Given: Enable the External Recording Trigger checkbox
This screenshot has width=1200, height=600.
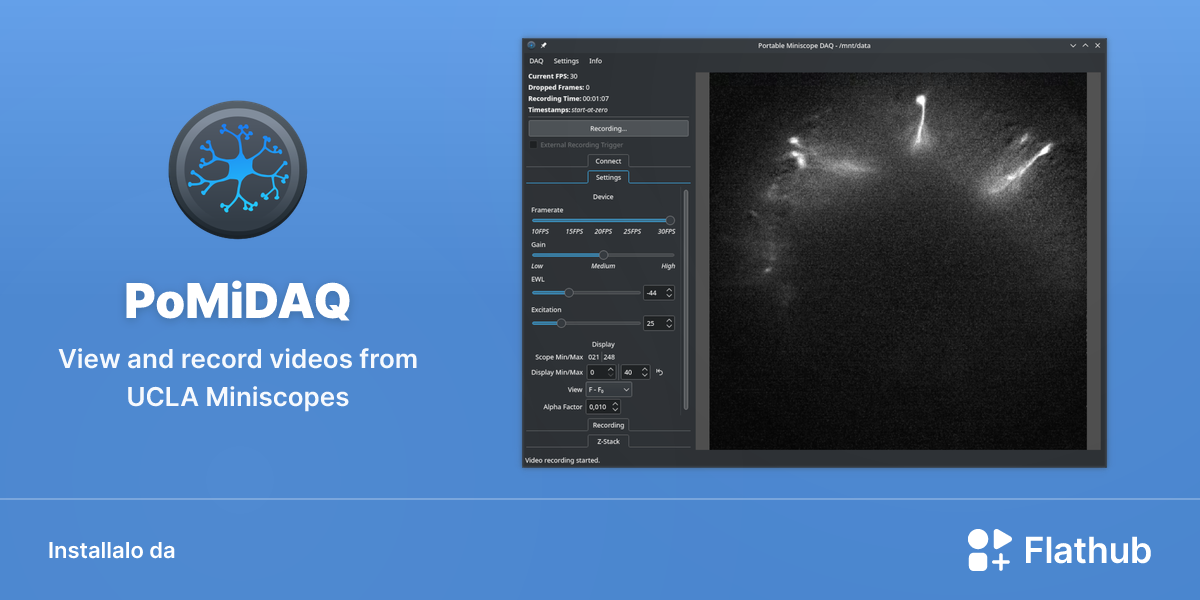Looking at the screenshot, I should [533, 145].
